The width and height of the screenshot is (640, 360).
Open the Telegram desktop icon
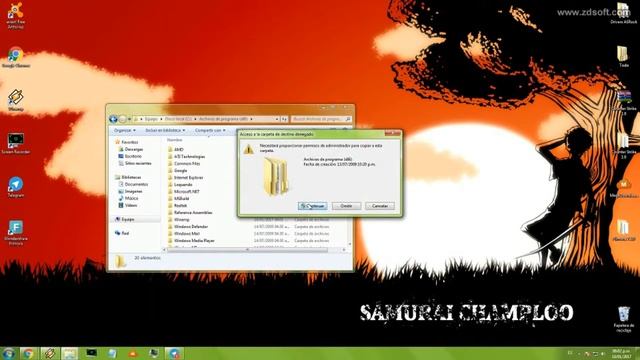pos(16,187)
